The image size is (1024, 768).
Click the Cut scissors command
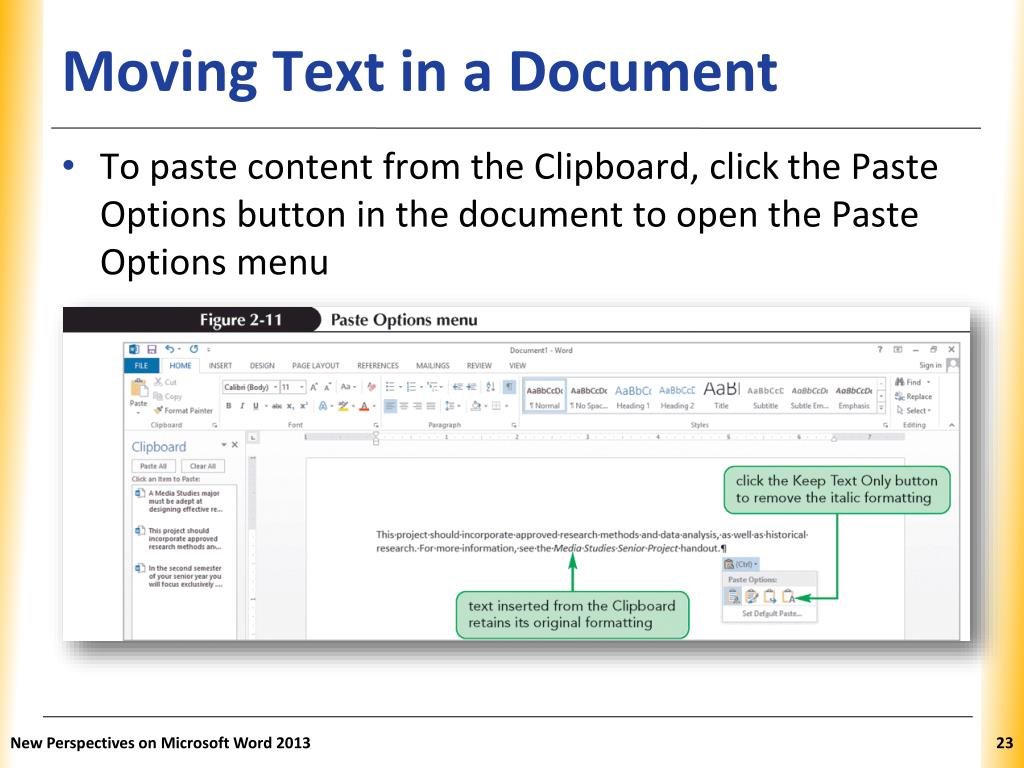(165, 382)
